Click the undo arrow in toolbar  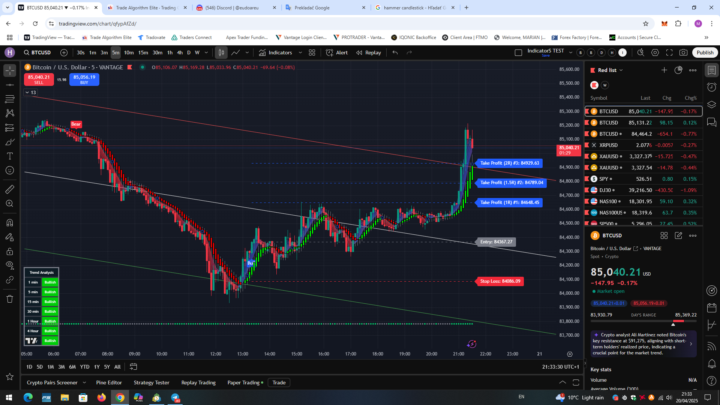pyautogui.click(x=395, y=53)
